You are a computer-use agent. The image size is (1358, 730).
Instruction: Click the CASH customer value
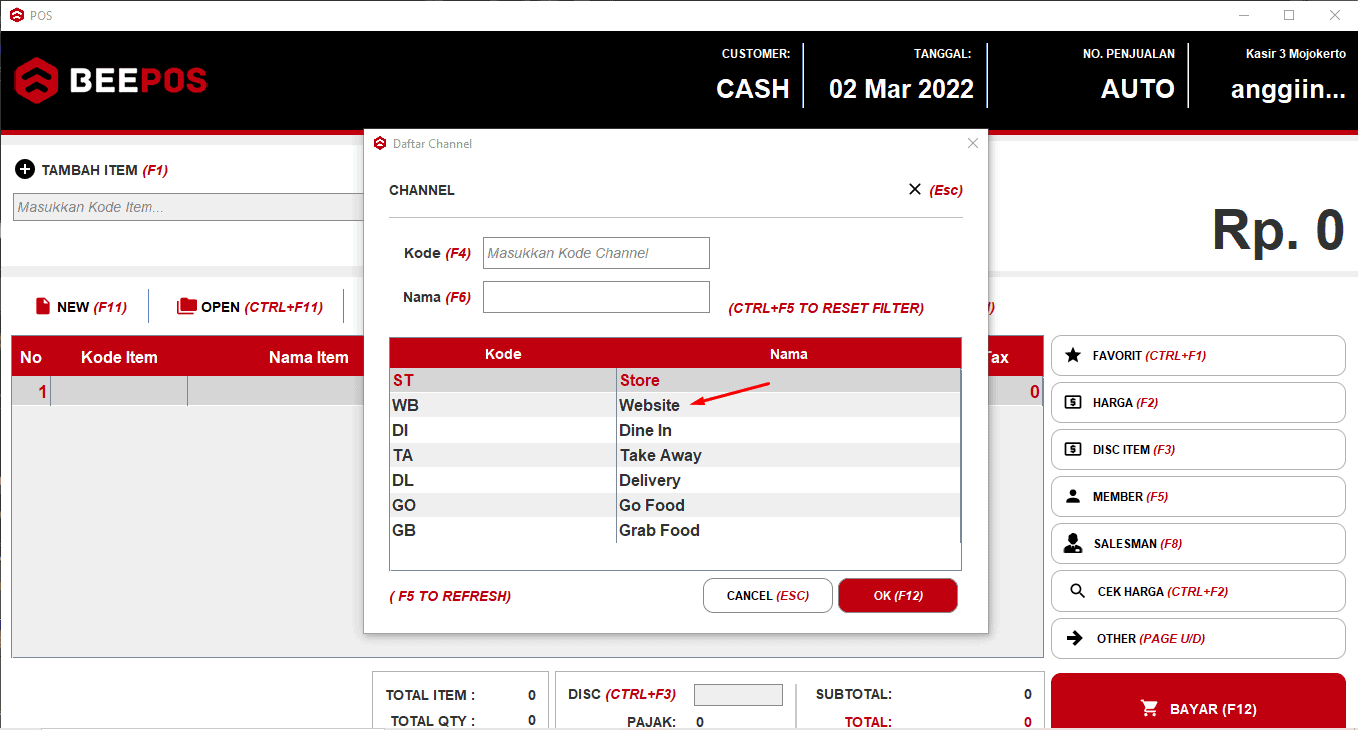click(x=753, y=89)
